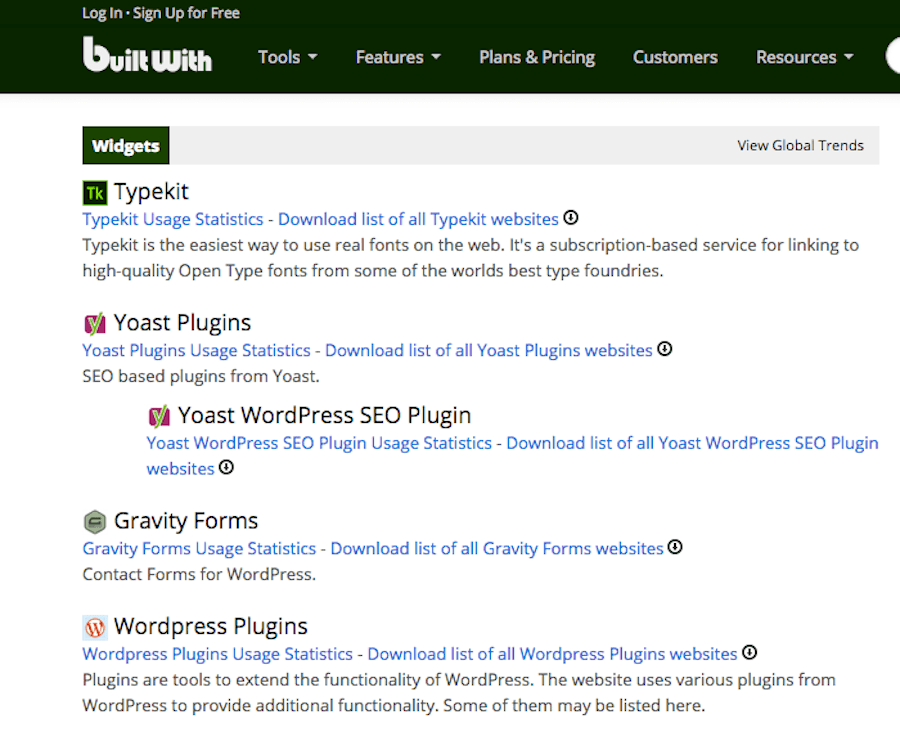
Task: Click the Yoast Plugins logo icon
Action: tap(95, 324)
